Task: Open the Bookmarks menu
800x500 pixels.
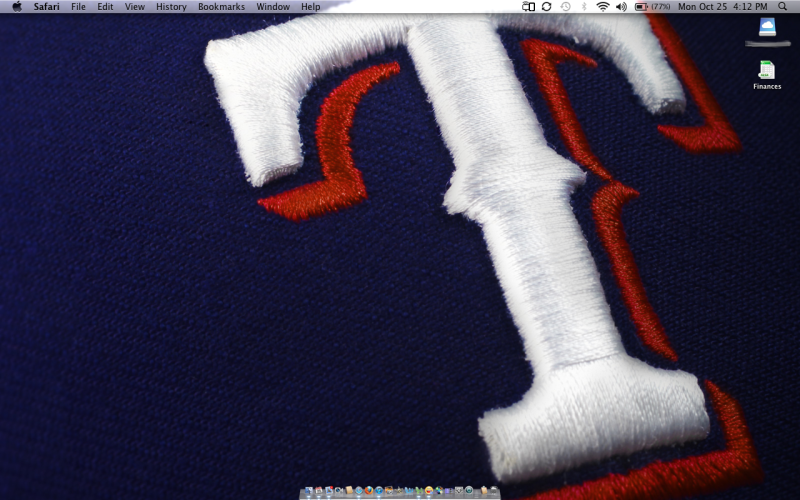Action: [x=221, y=7]
